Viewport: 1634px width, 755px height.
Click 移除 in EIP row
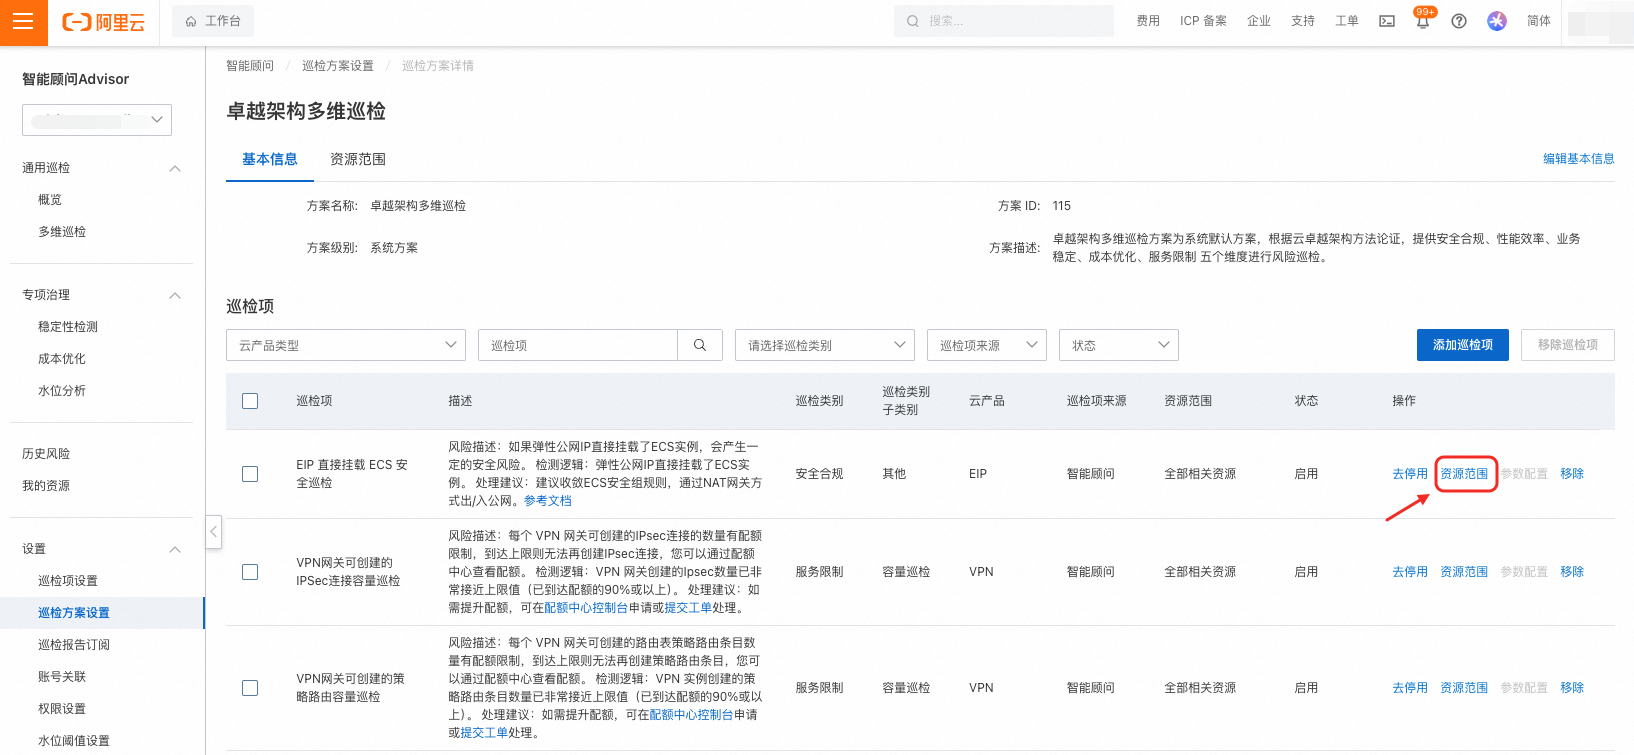click(x=1572, y=474)
